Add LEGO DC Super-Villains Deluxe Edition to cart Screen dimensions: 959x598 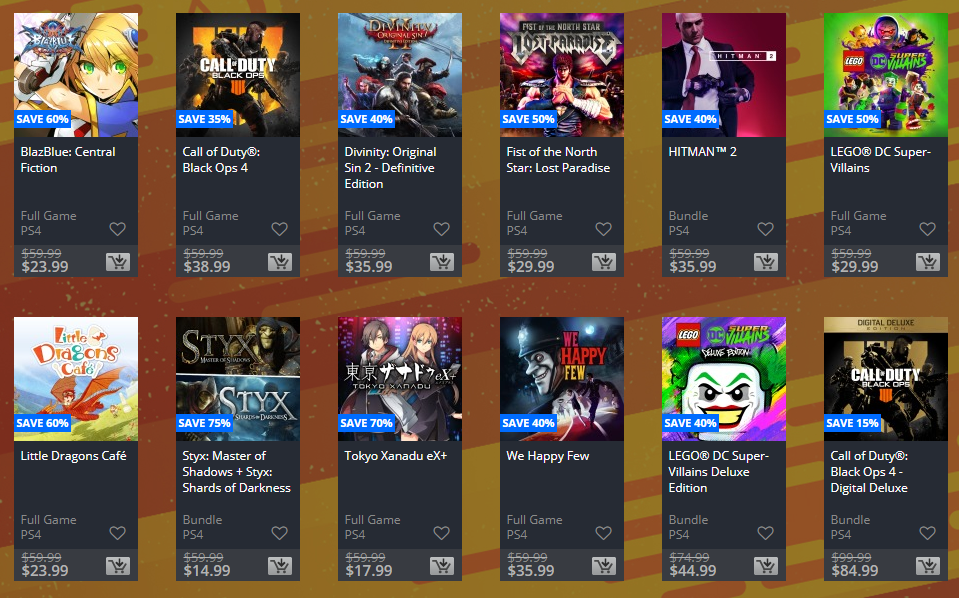(765, 566)
